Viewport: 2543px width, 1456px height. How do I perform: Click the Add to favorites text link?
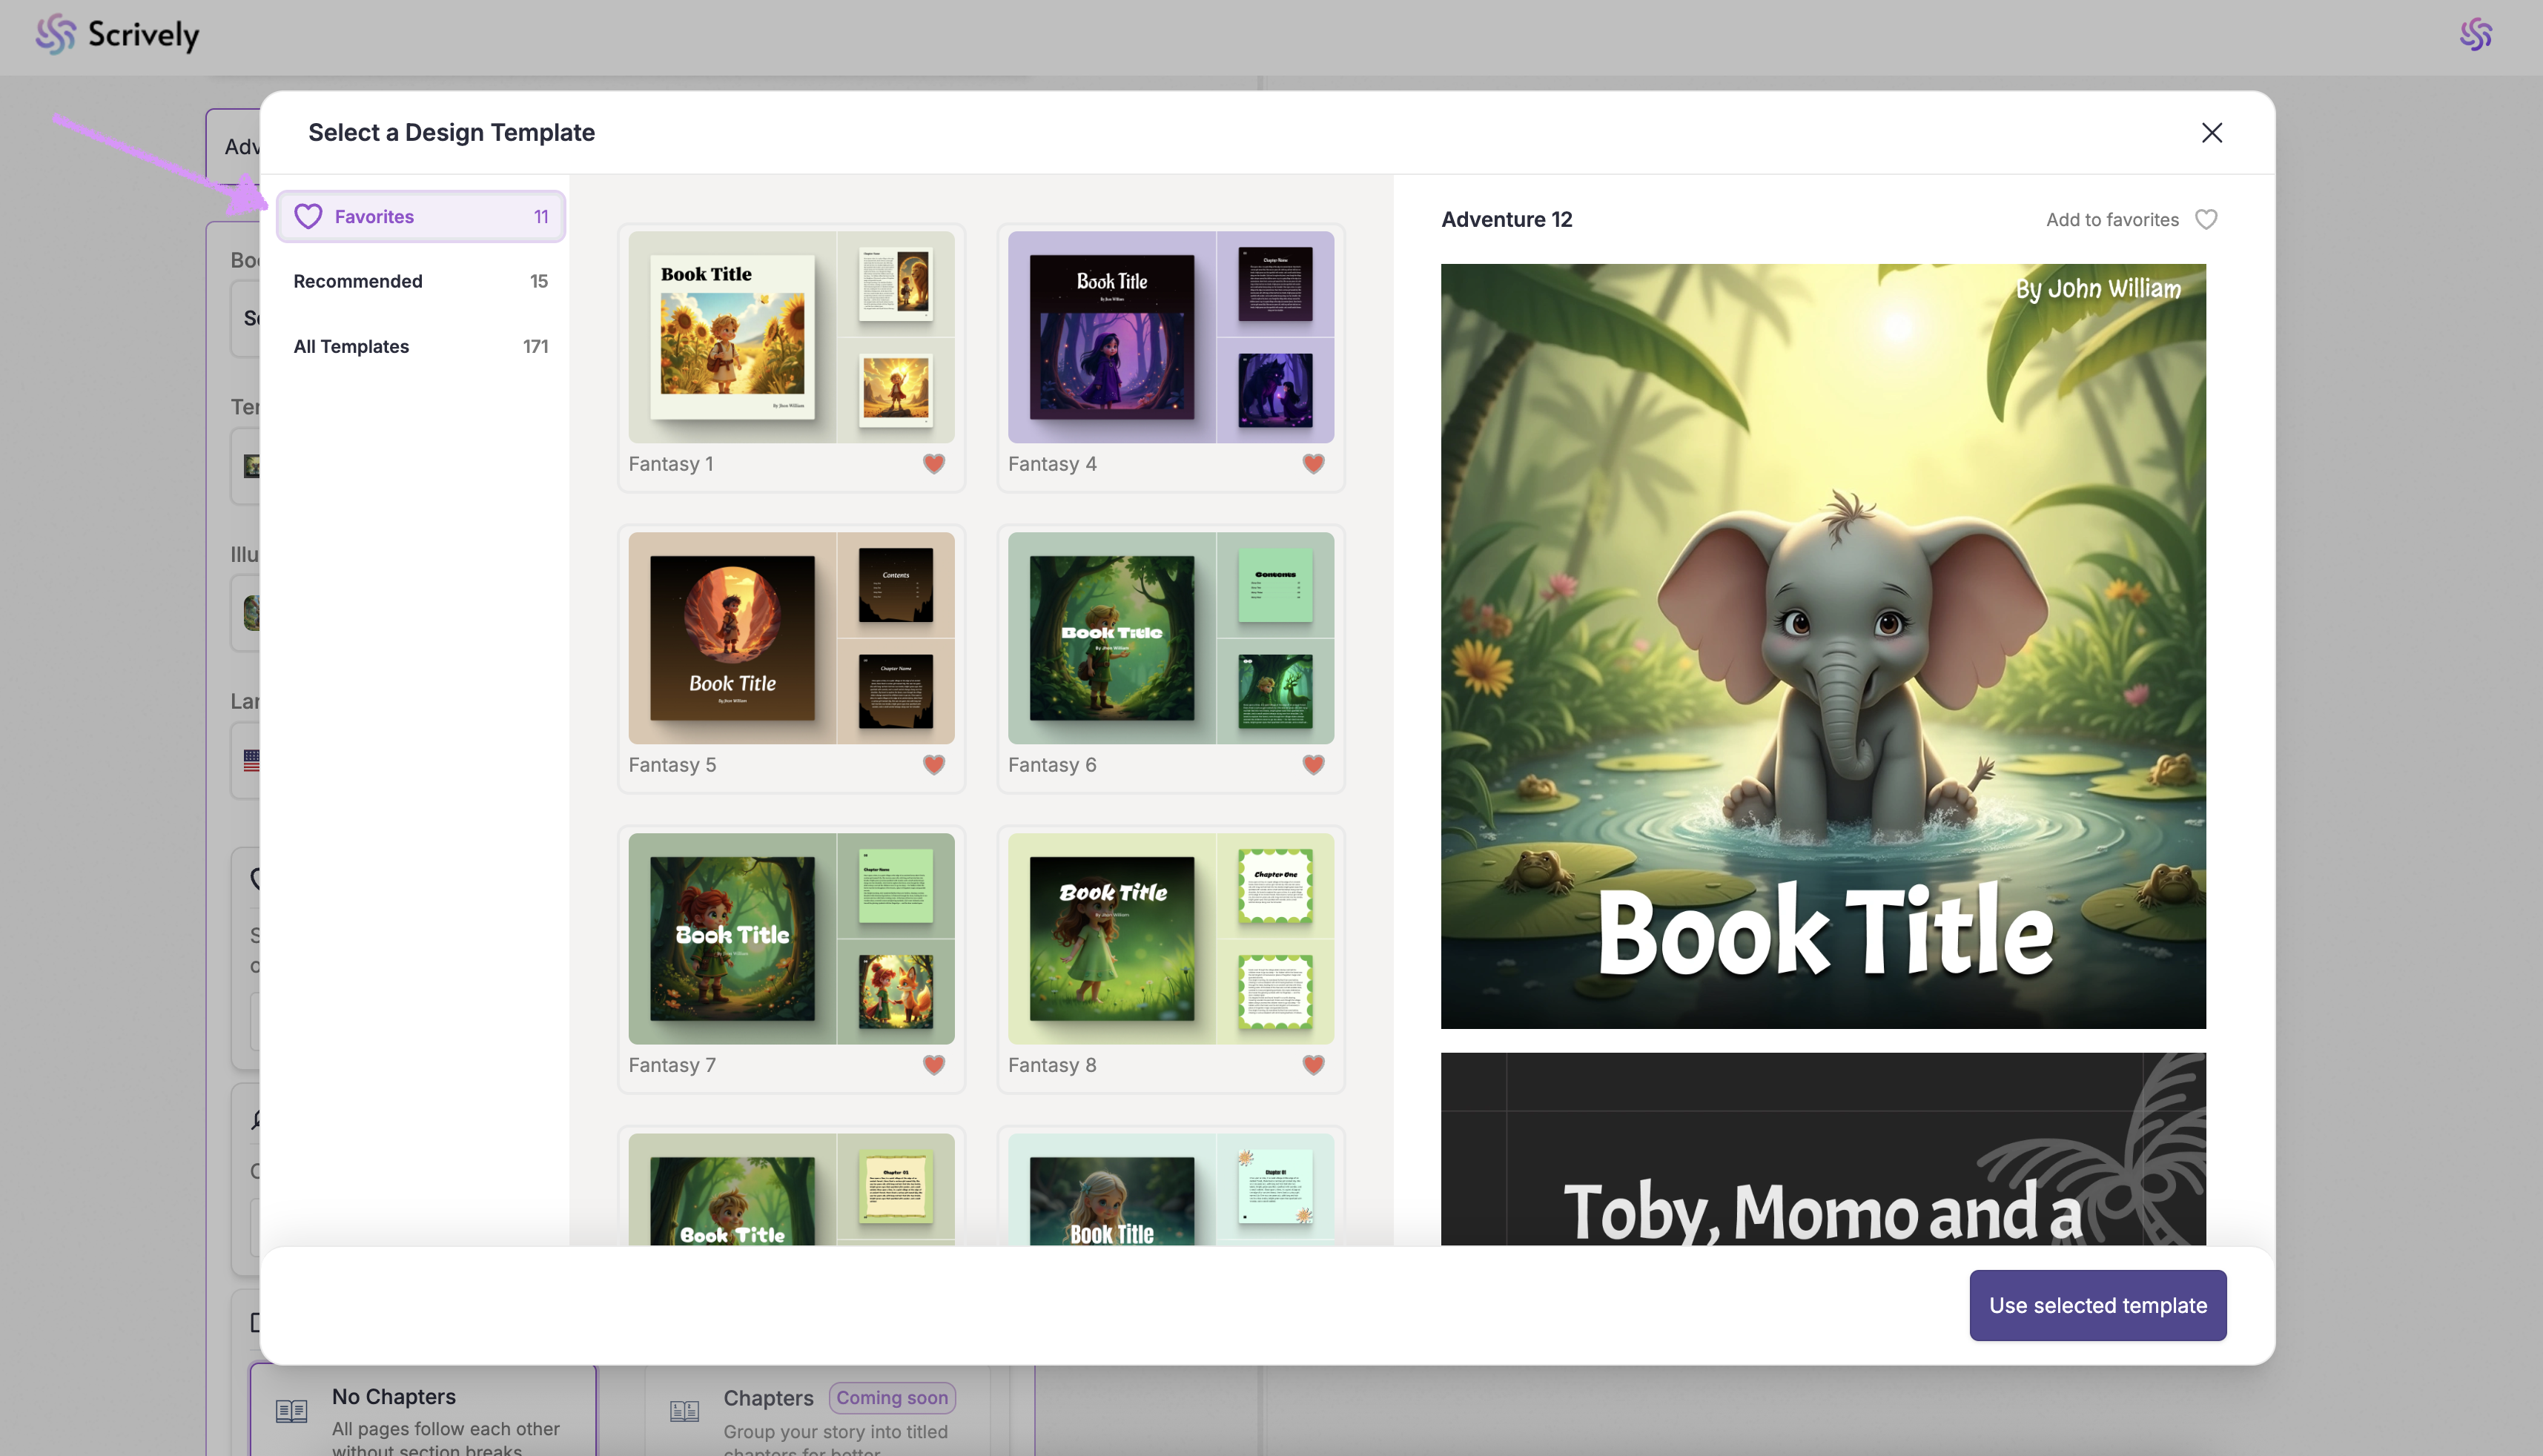click(2112, 219)
